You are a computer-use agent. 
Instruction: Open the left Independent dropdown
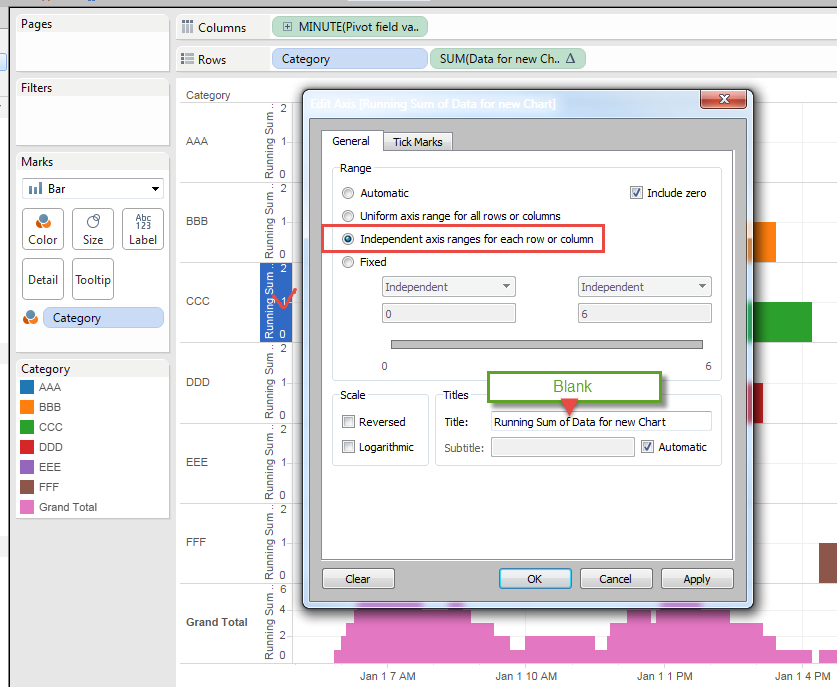coord(448,287)
